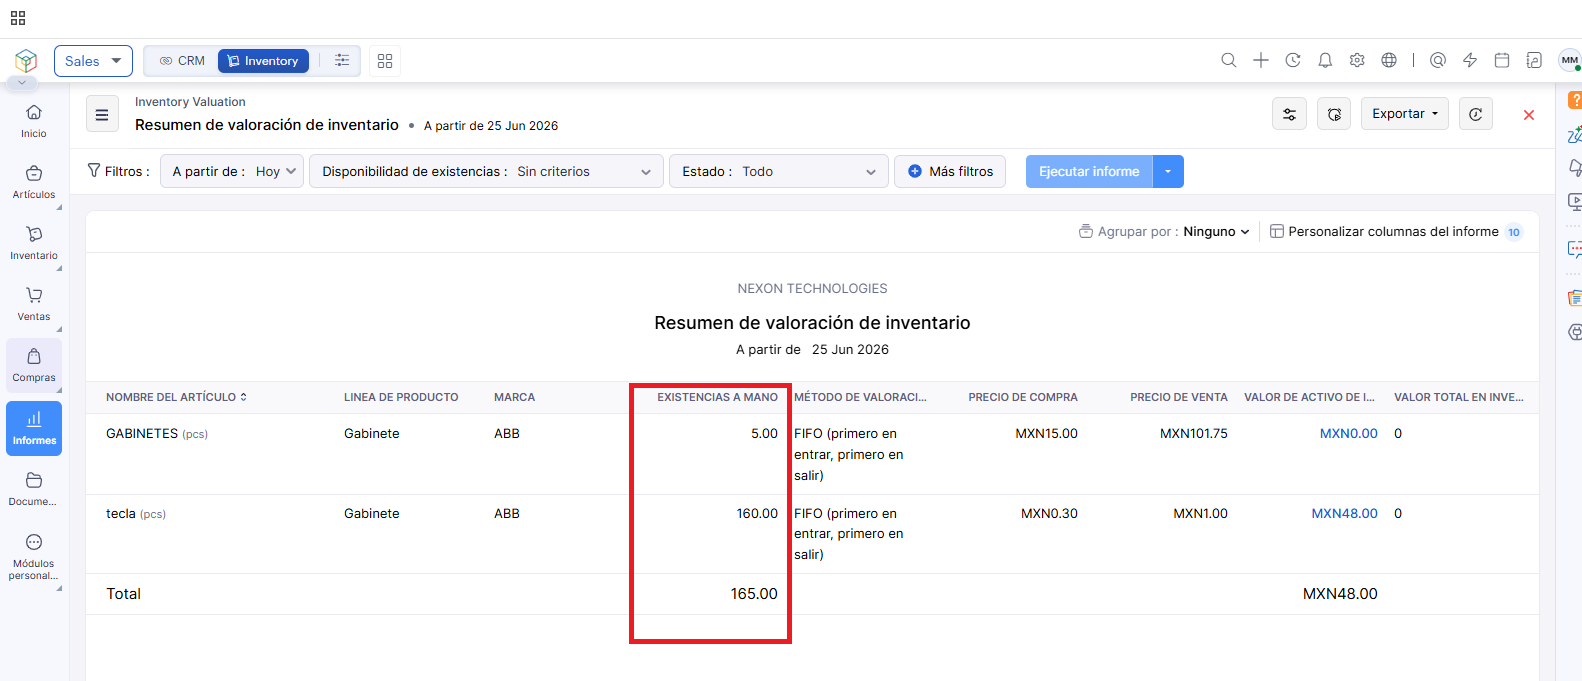
Task: Click the 160.00 stock value for tecla
Action: (x=757, y=513)
